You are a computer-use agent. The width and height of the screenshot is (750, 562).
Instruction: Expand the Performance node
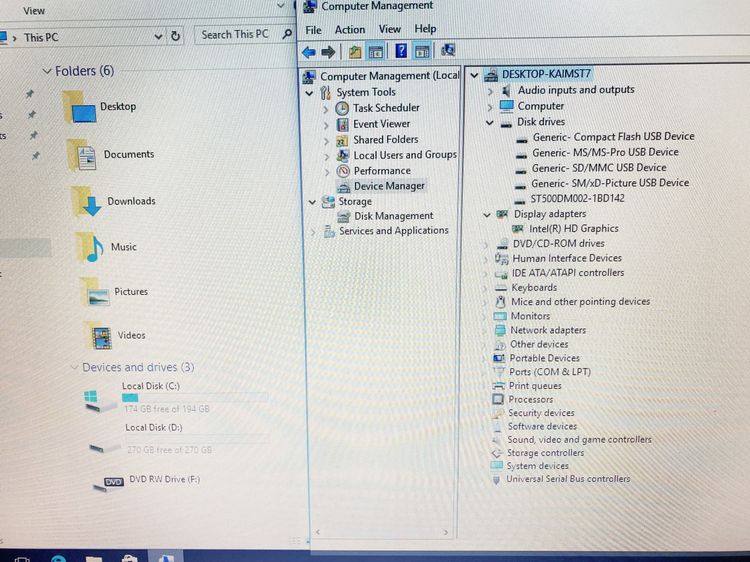coord(327,172)
